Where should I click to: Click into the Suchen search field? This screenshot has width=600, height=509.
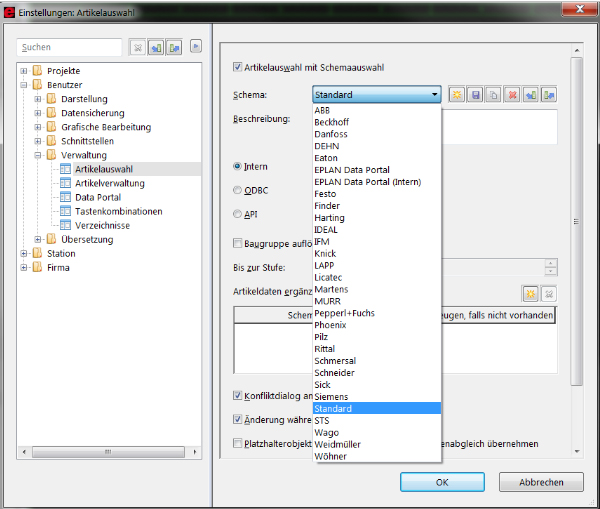[x=69, y=47]
